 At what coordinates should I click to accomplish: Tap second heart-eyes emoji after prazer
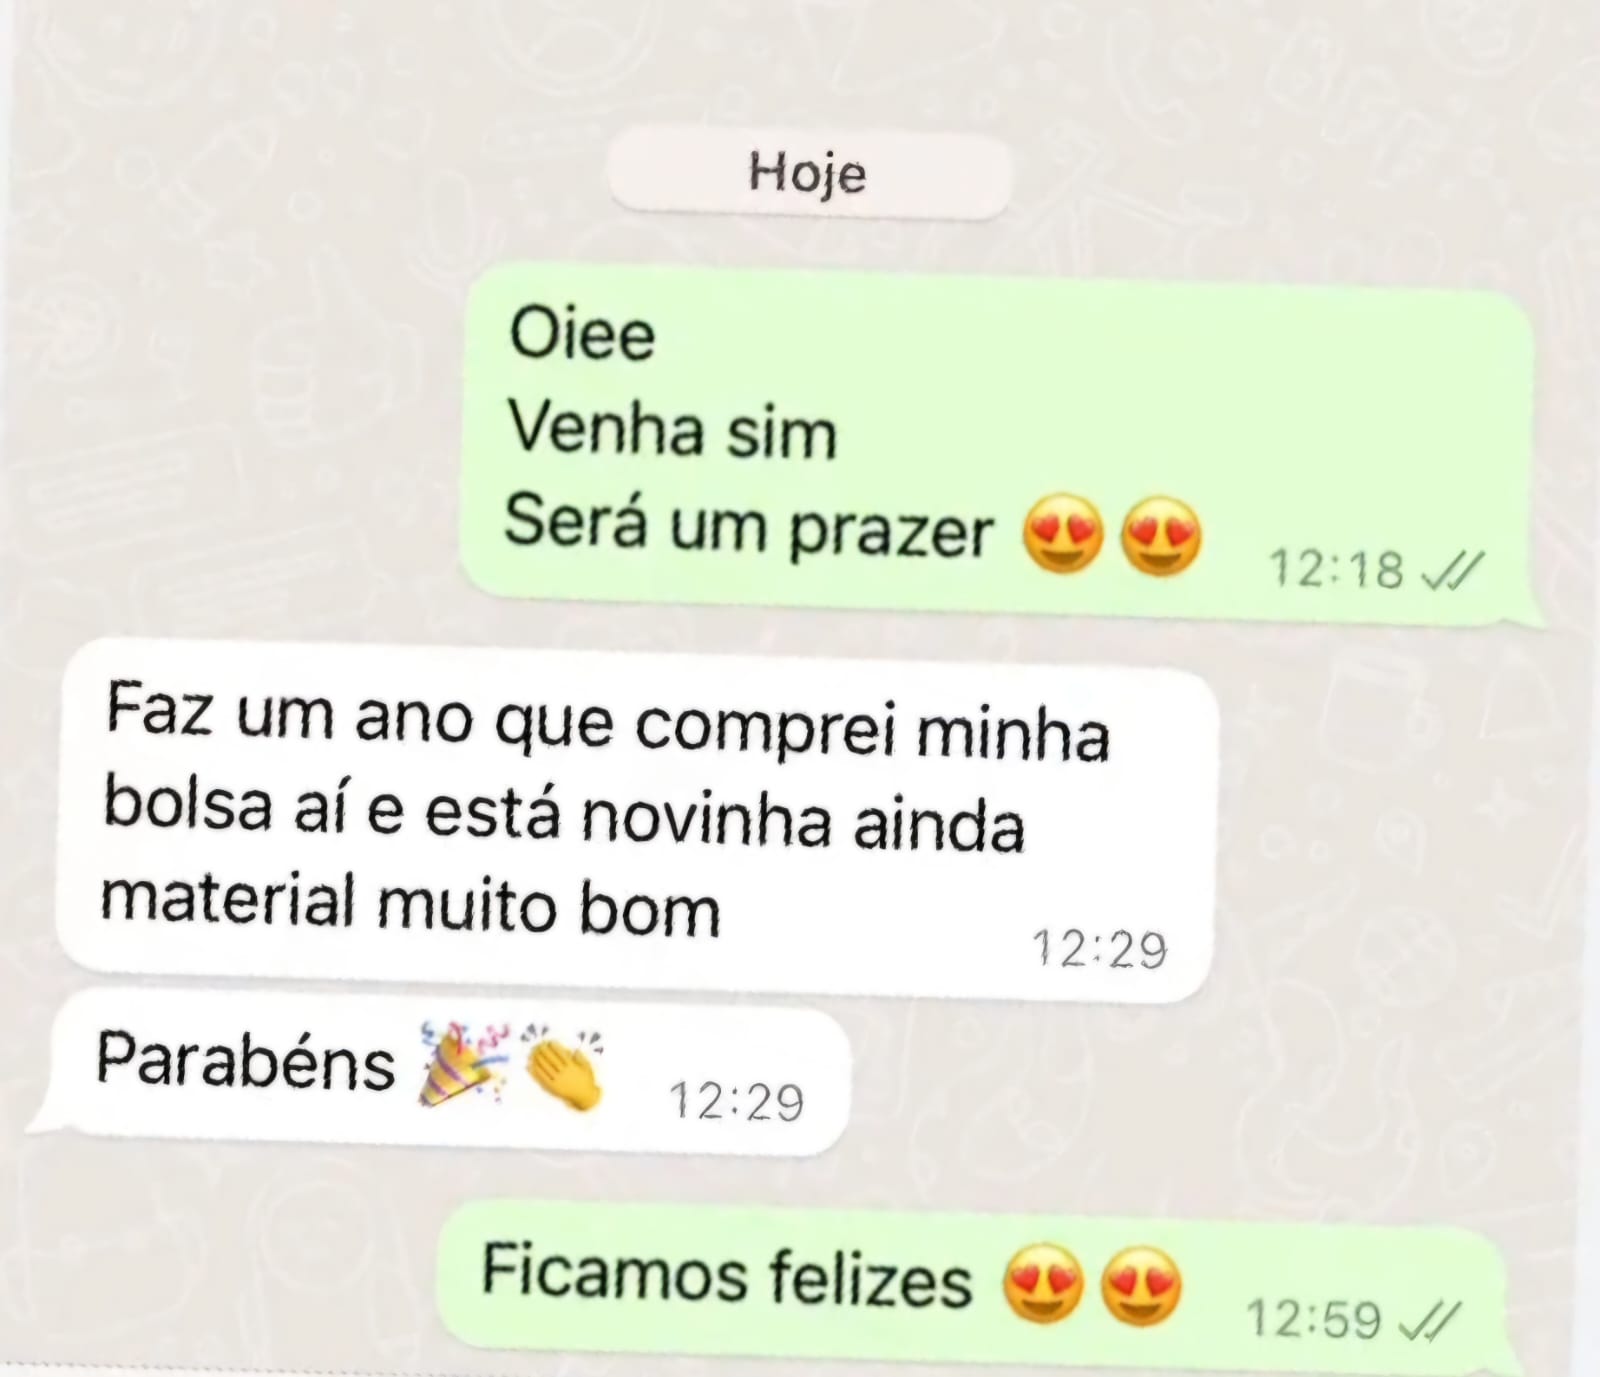point(1160,536)
